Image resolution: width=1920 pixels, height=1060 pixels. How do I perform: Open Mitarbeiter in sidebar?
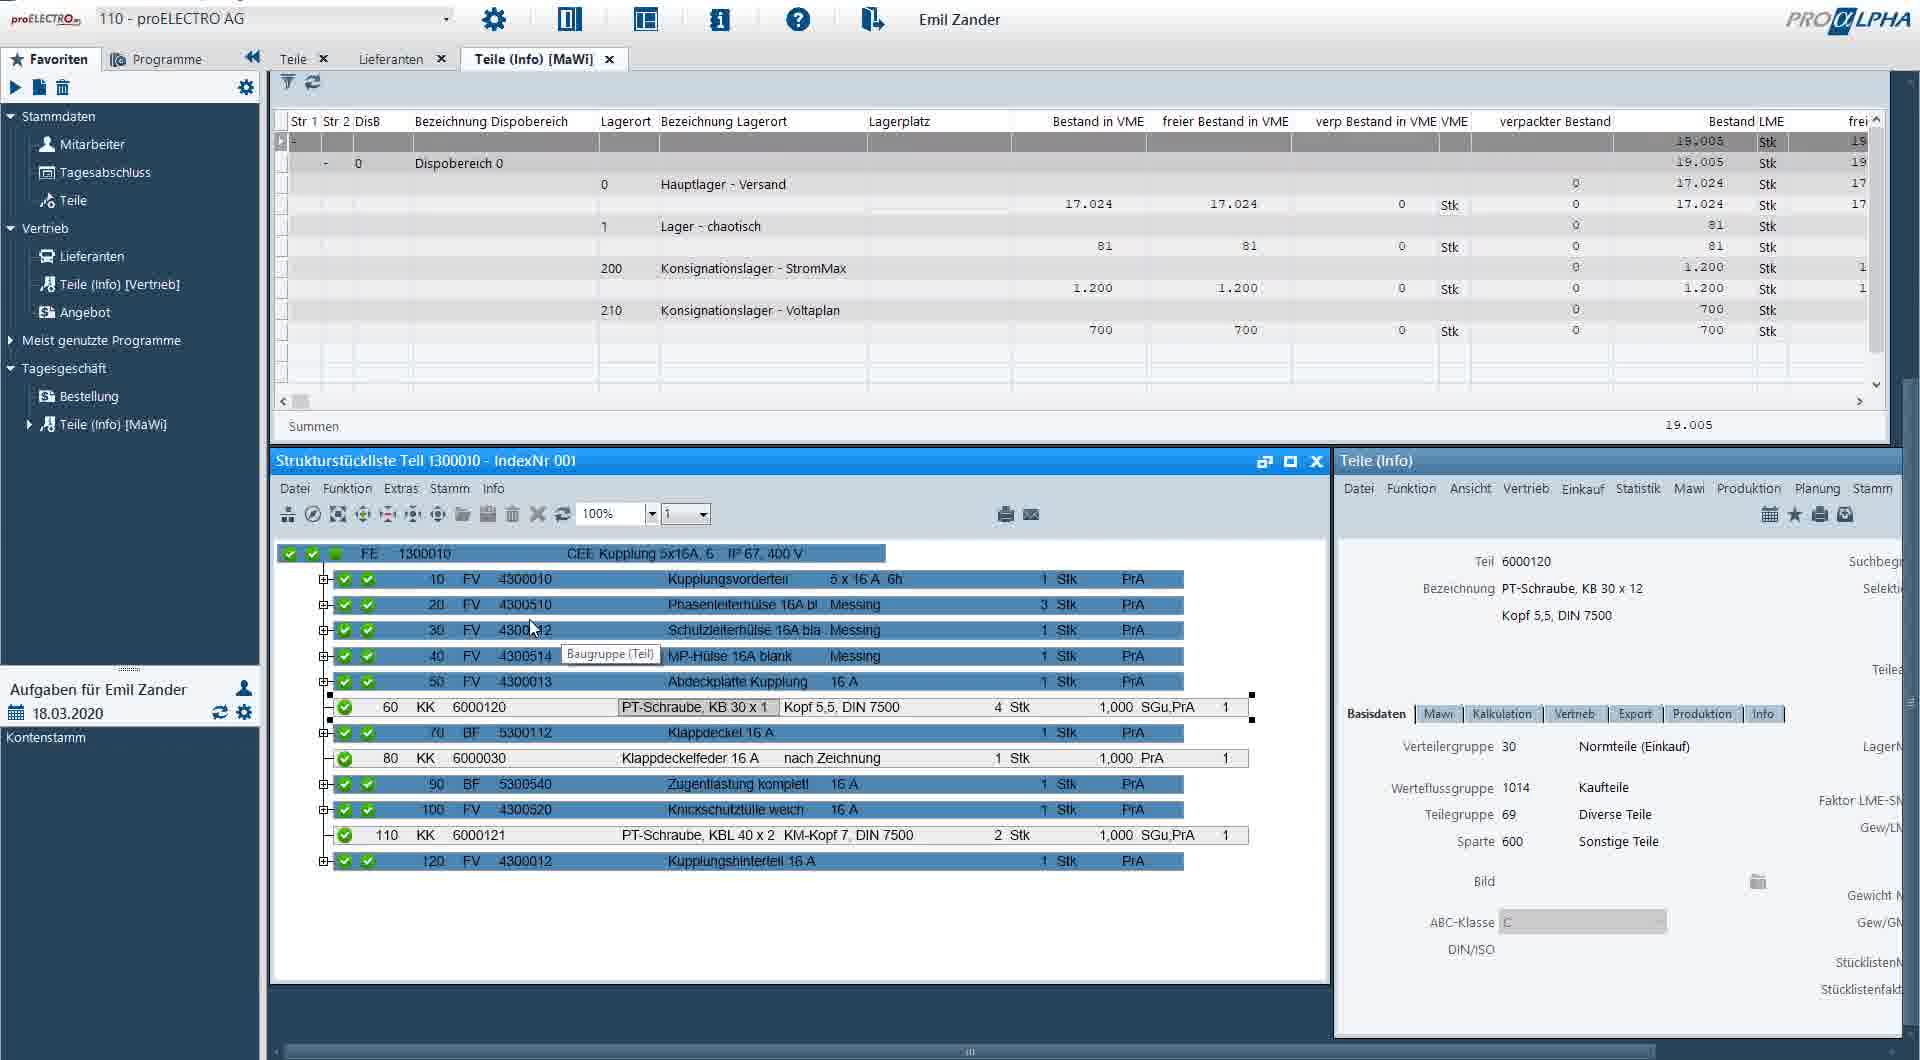[x=92, y=144]
